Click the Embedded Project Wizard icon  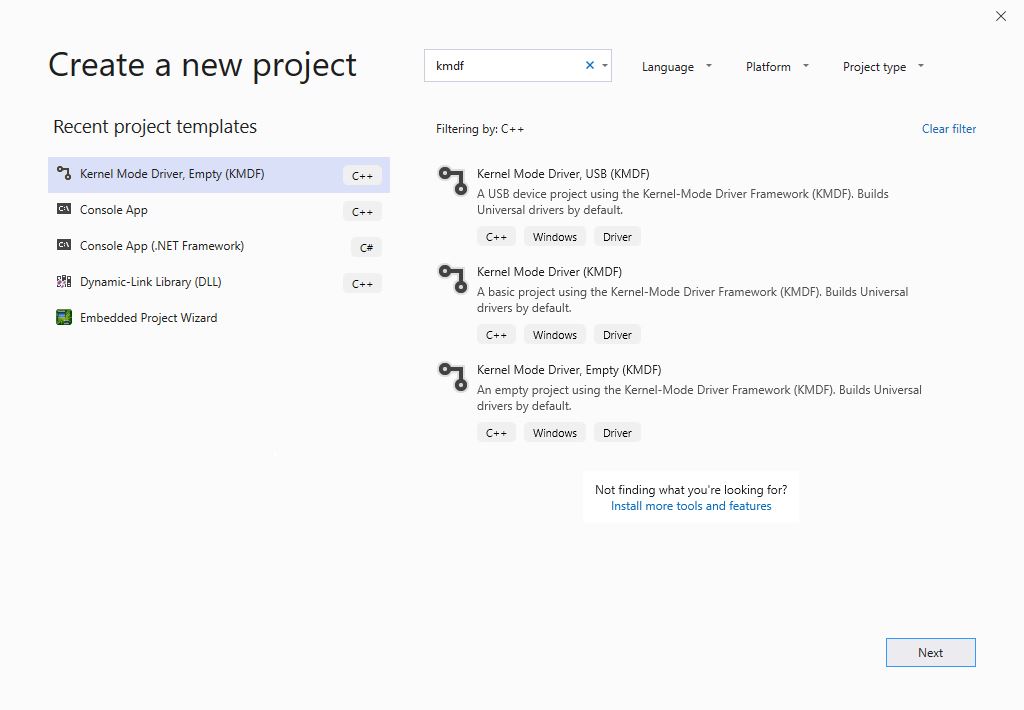click(64, 317)
